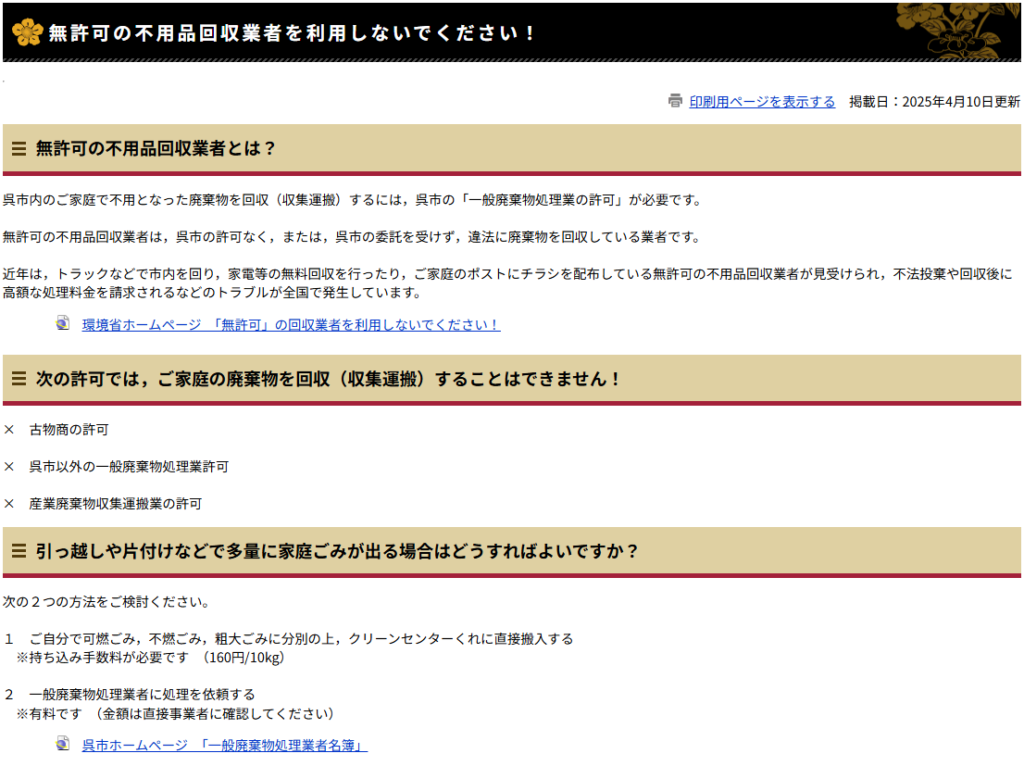The image size is (1024, 766).
Task: Open the 環境省ホームページ hyperlink
Action: (287, 324)
